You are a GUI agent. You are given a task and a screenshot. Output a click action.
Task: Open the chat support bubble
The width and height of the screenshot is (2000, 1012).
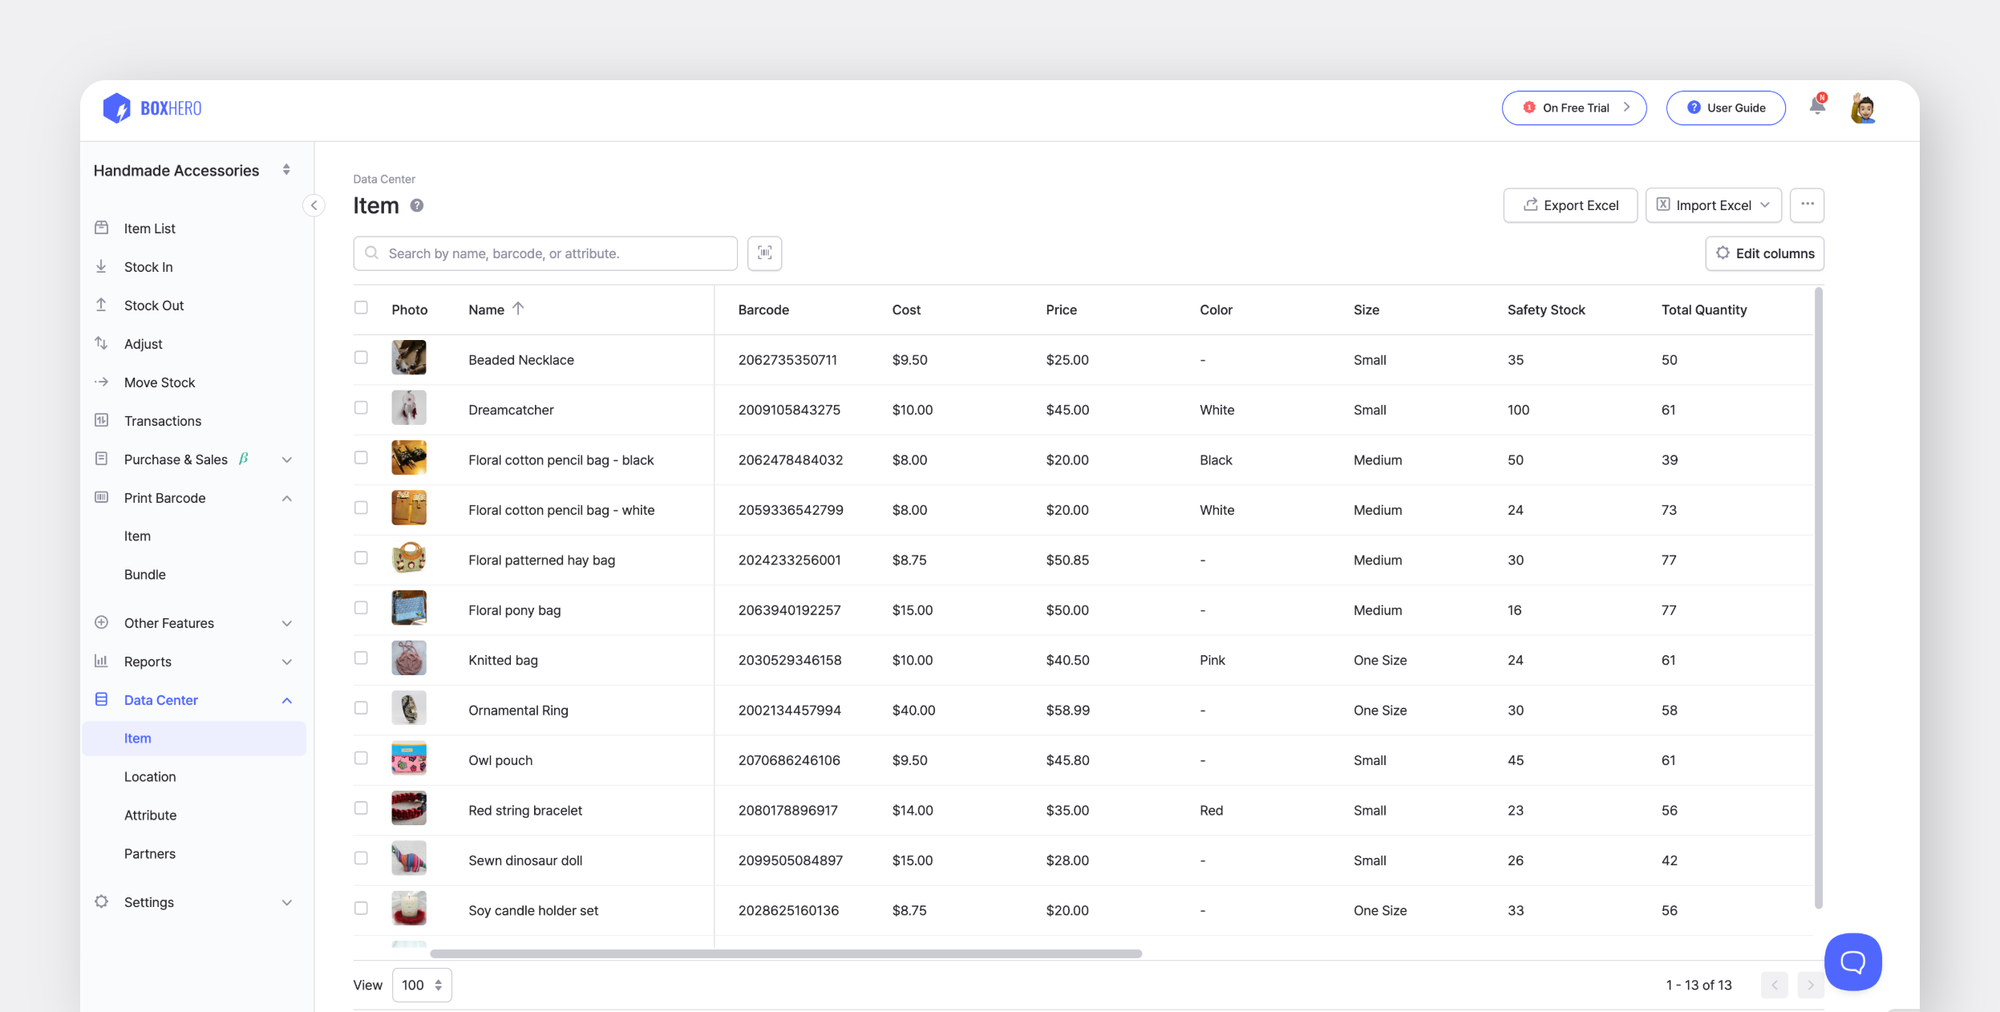pos(1853,961)
